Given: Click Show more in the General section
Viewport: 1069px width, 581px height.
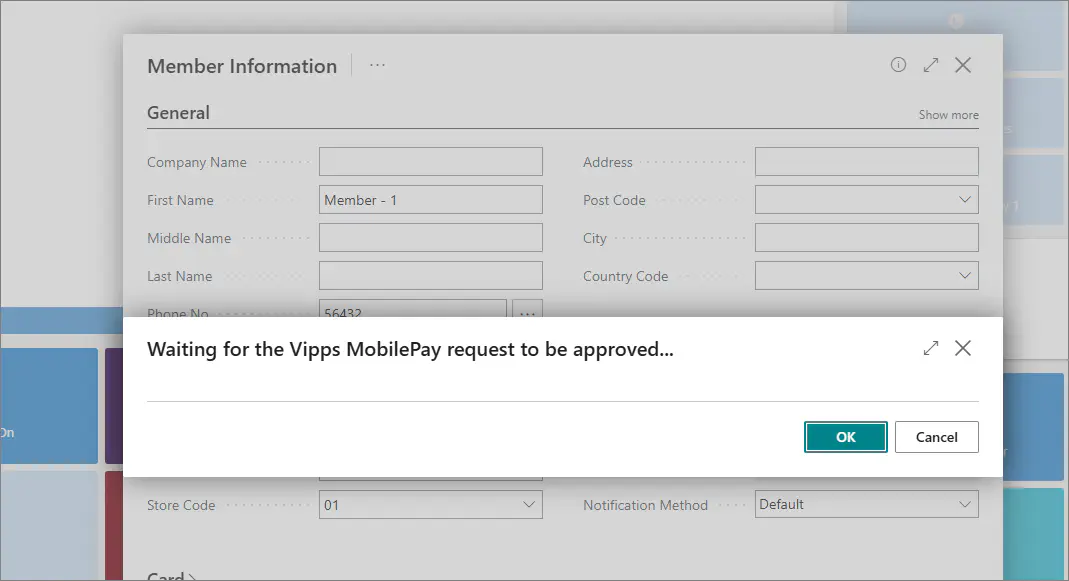Looking at the screenshot, I should (x=948, y=115).
